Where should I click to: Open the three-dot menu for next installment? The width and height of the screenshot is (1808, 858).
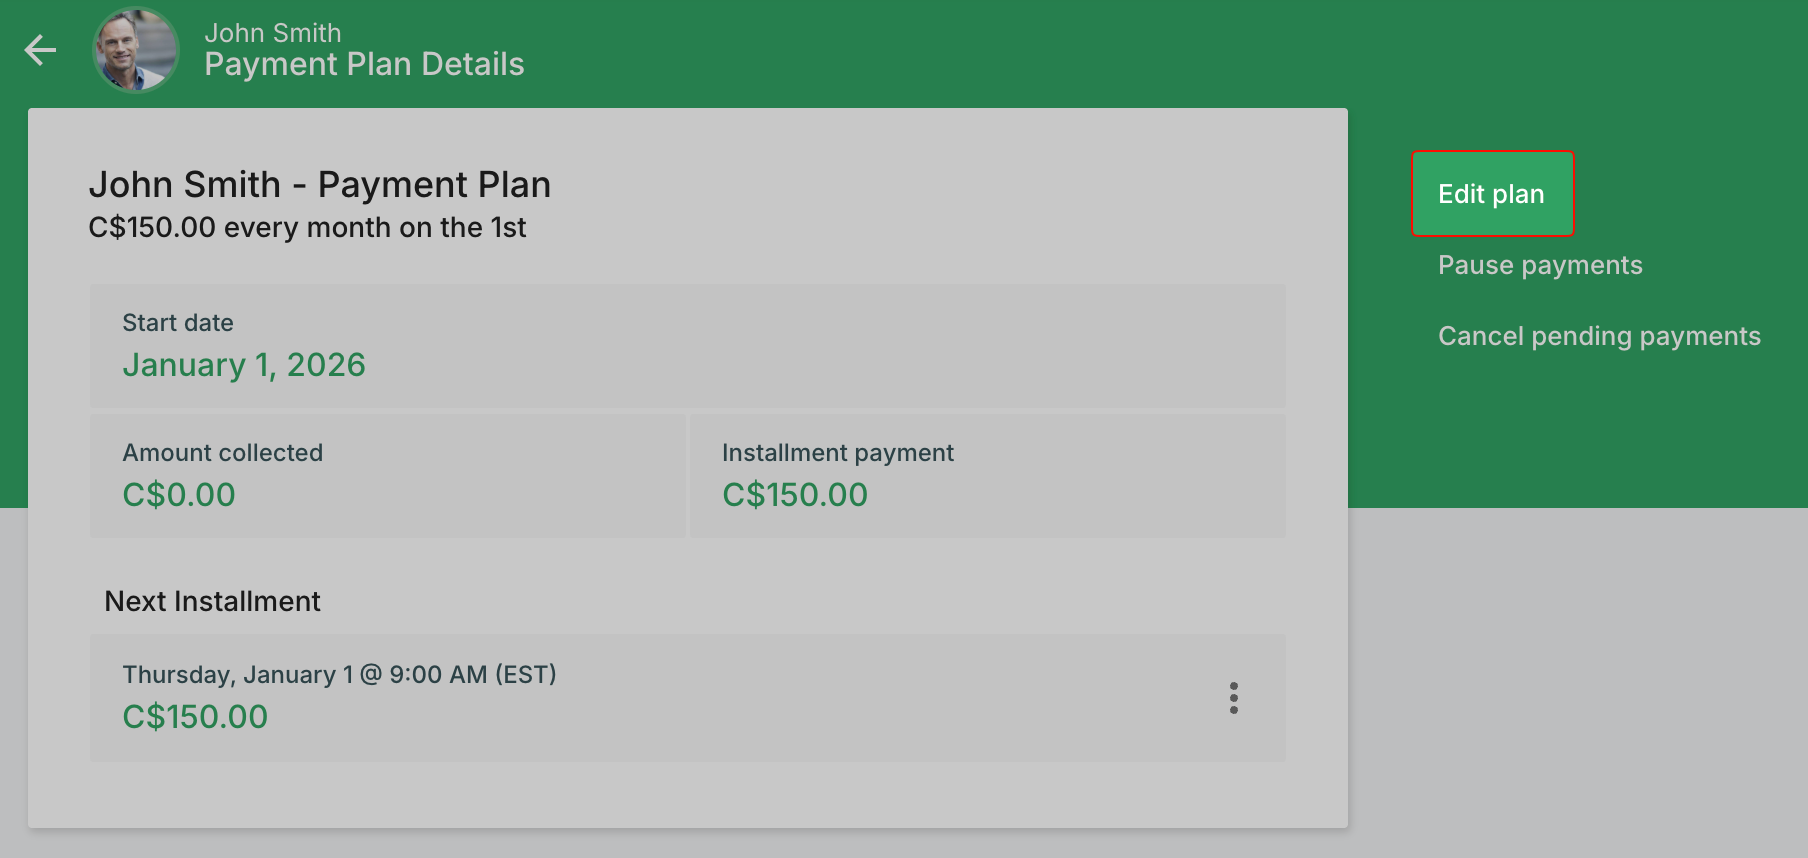pyautogui.click(x=1233, y=698)
